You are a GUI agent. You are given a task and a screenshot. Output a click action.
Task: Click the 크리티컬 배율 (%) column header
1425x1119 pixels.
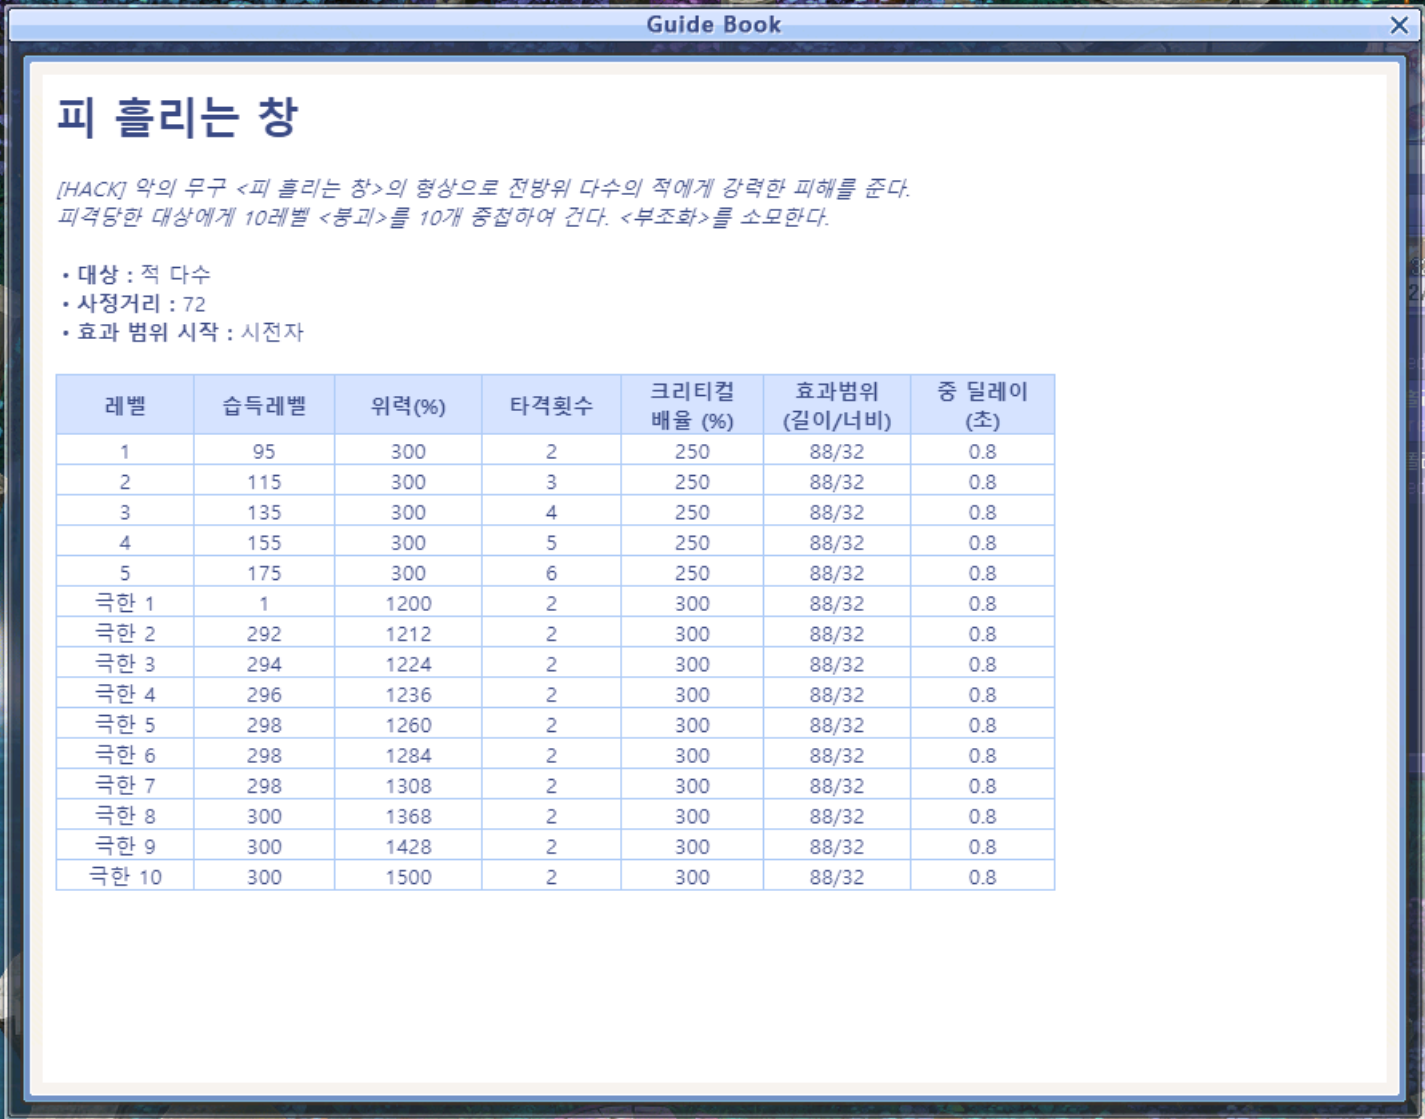pyautogui.click(x=692, y=405)
